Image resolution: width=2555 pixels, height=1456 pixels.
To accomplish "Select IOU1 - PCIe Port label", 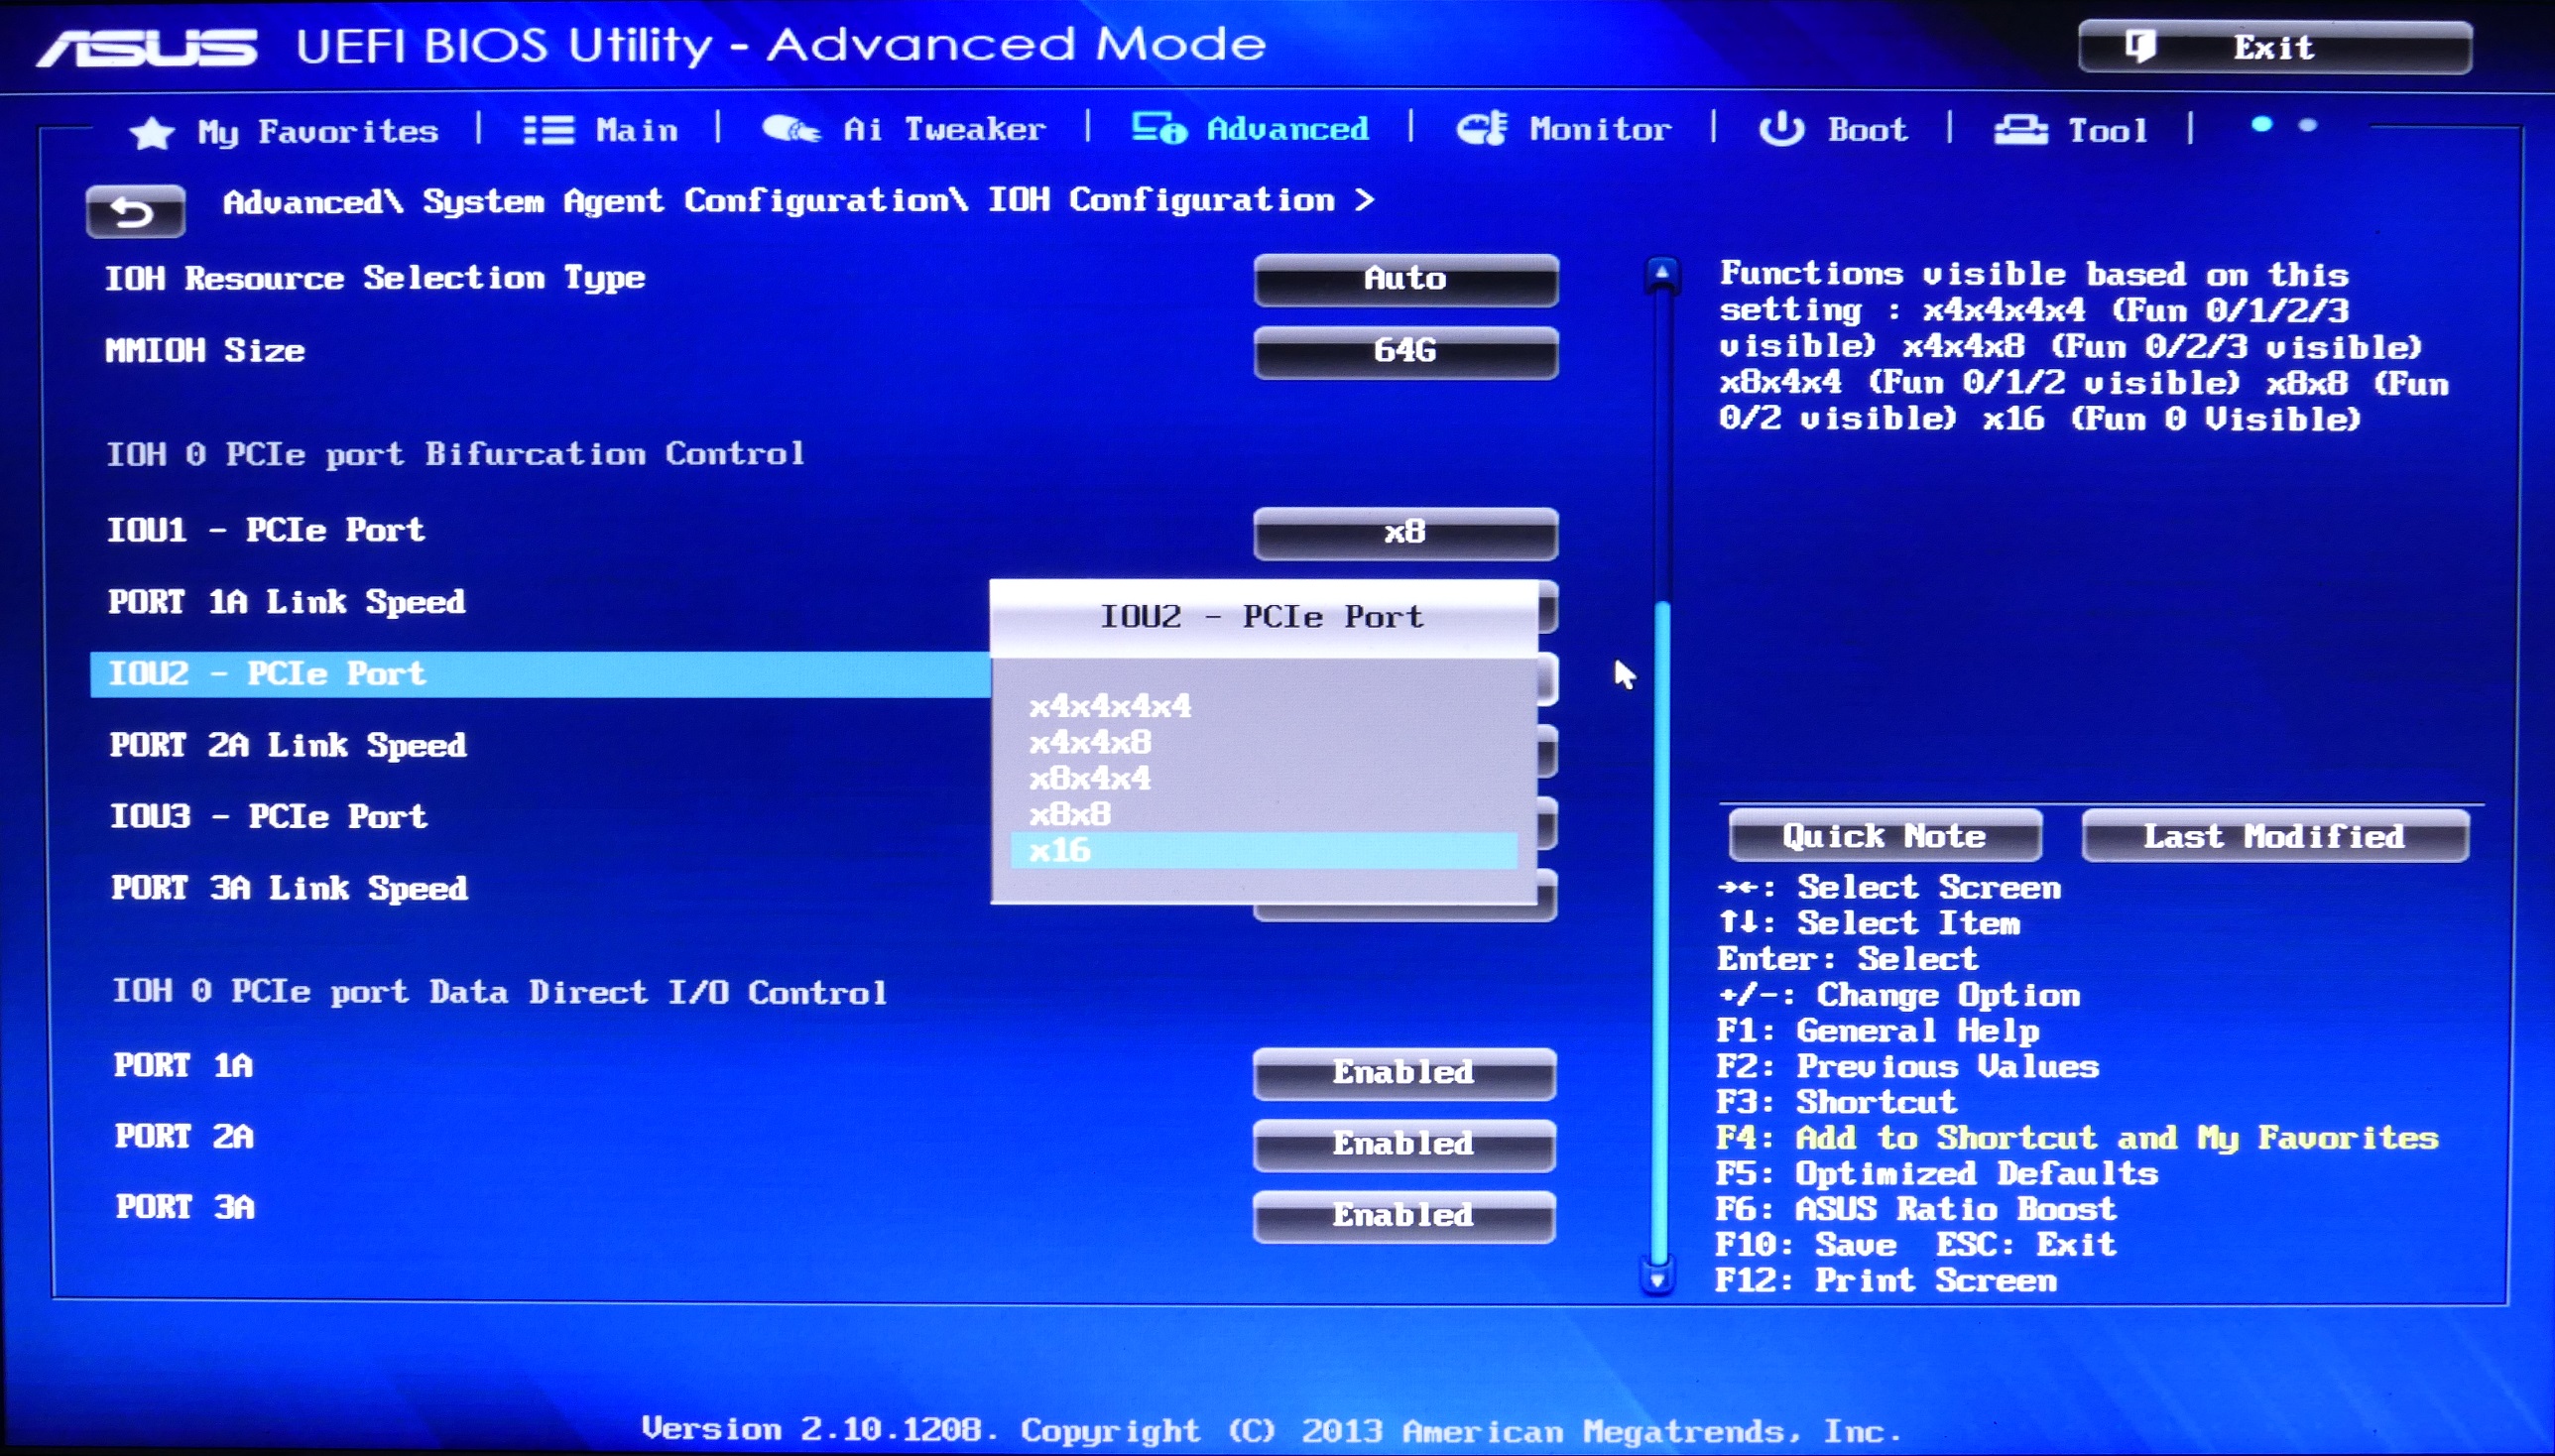I will pos(266,529).
